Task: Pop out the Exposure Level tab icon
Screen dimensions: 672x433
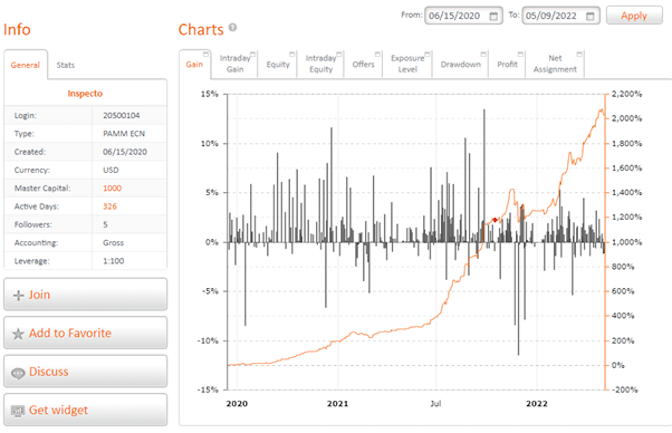Action: (x=428, y=54)
